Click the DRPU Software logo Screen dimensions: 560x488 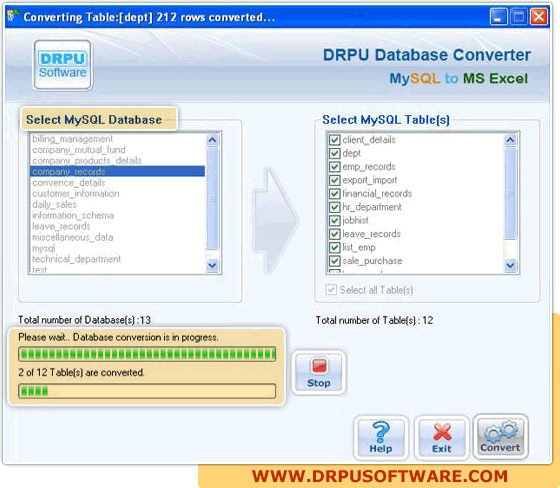point(62,65)
